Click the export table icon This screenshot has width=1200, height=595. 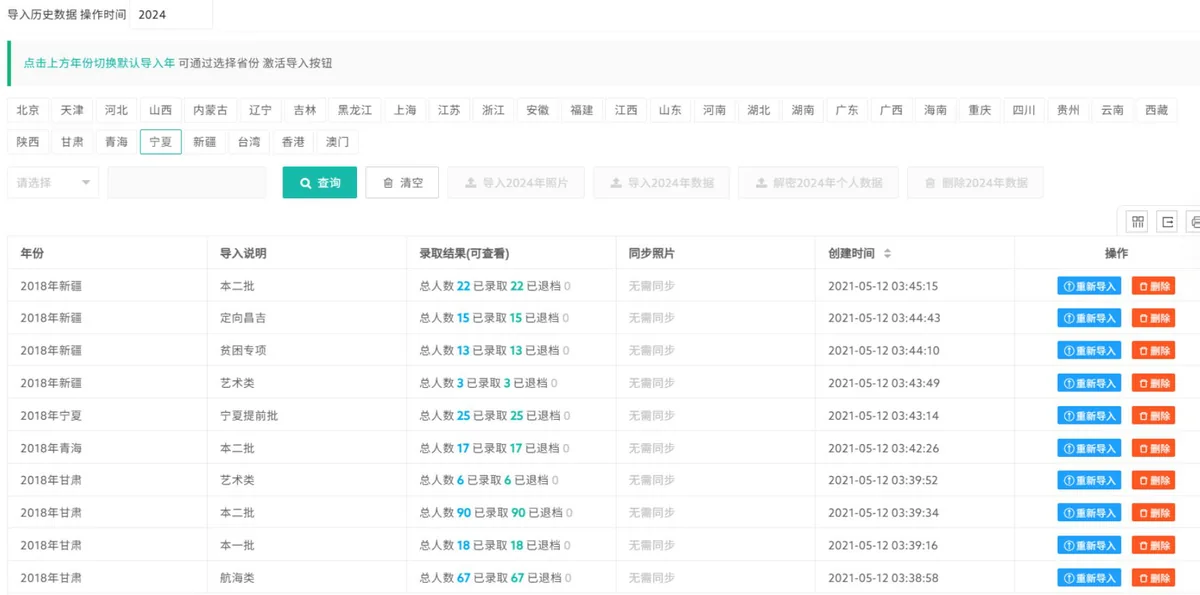coord(1167,222)
